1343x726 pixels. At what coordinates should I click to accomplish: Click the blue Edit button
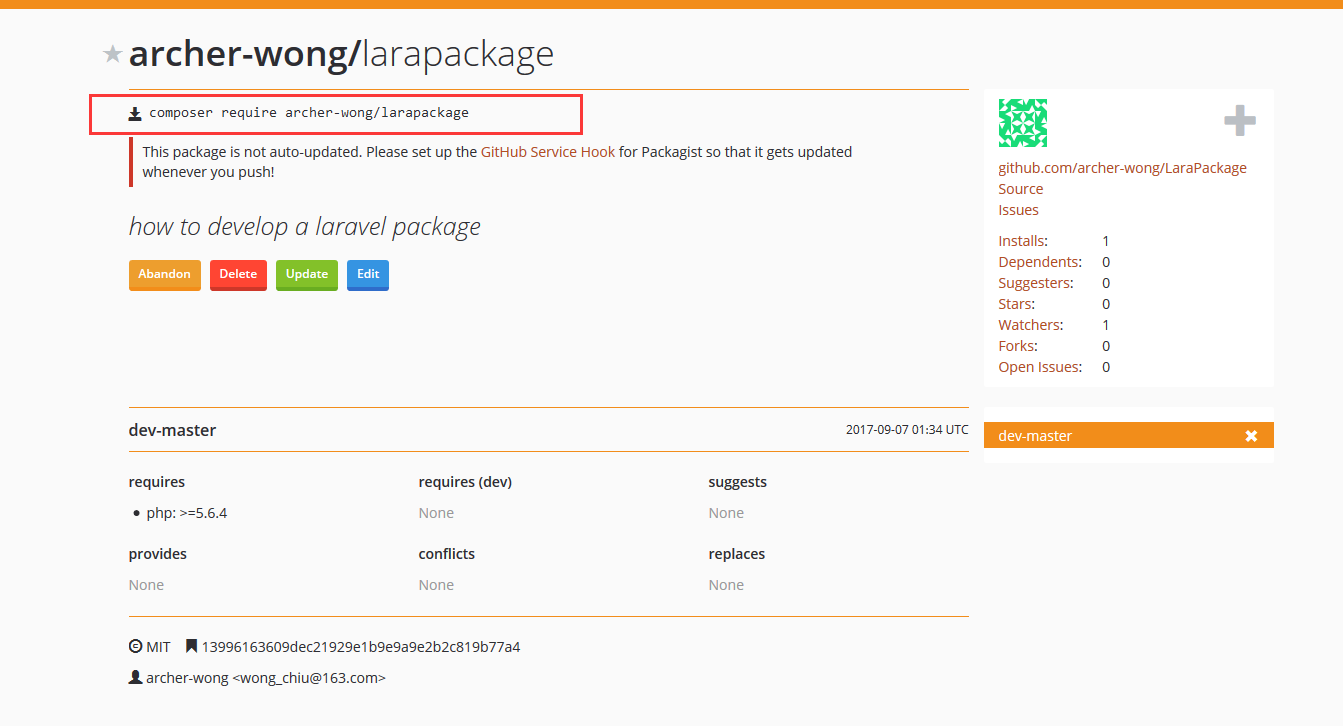368,274
